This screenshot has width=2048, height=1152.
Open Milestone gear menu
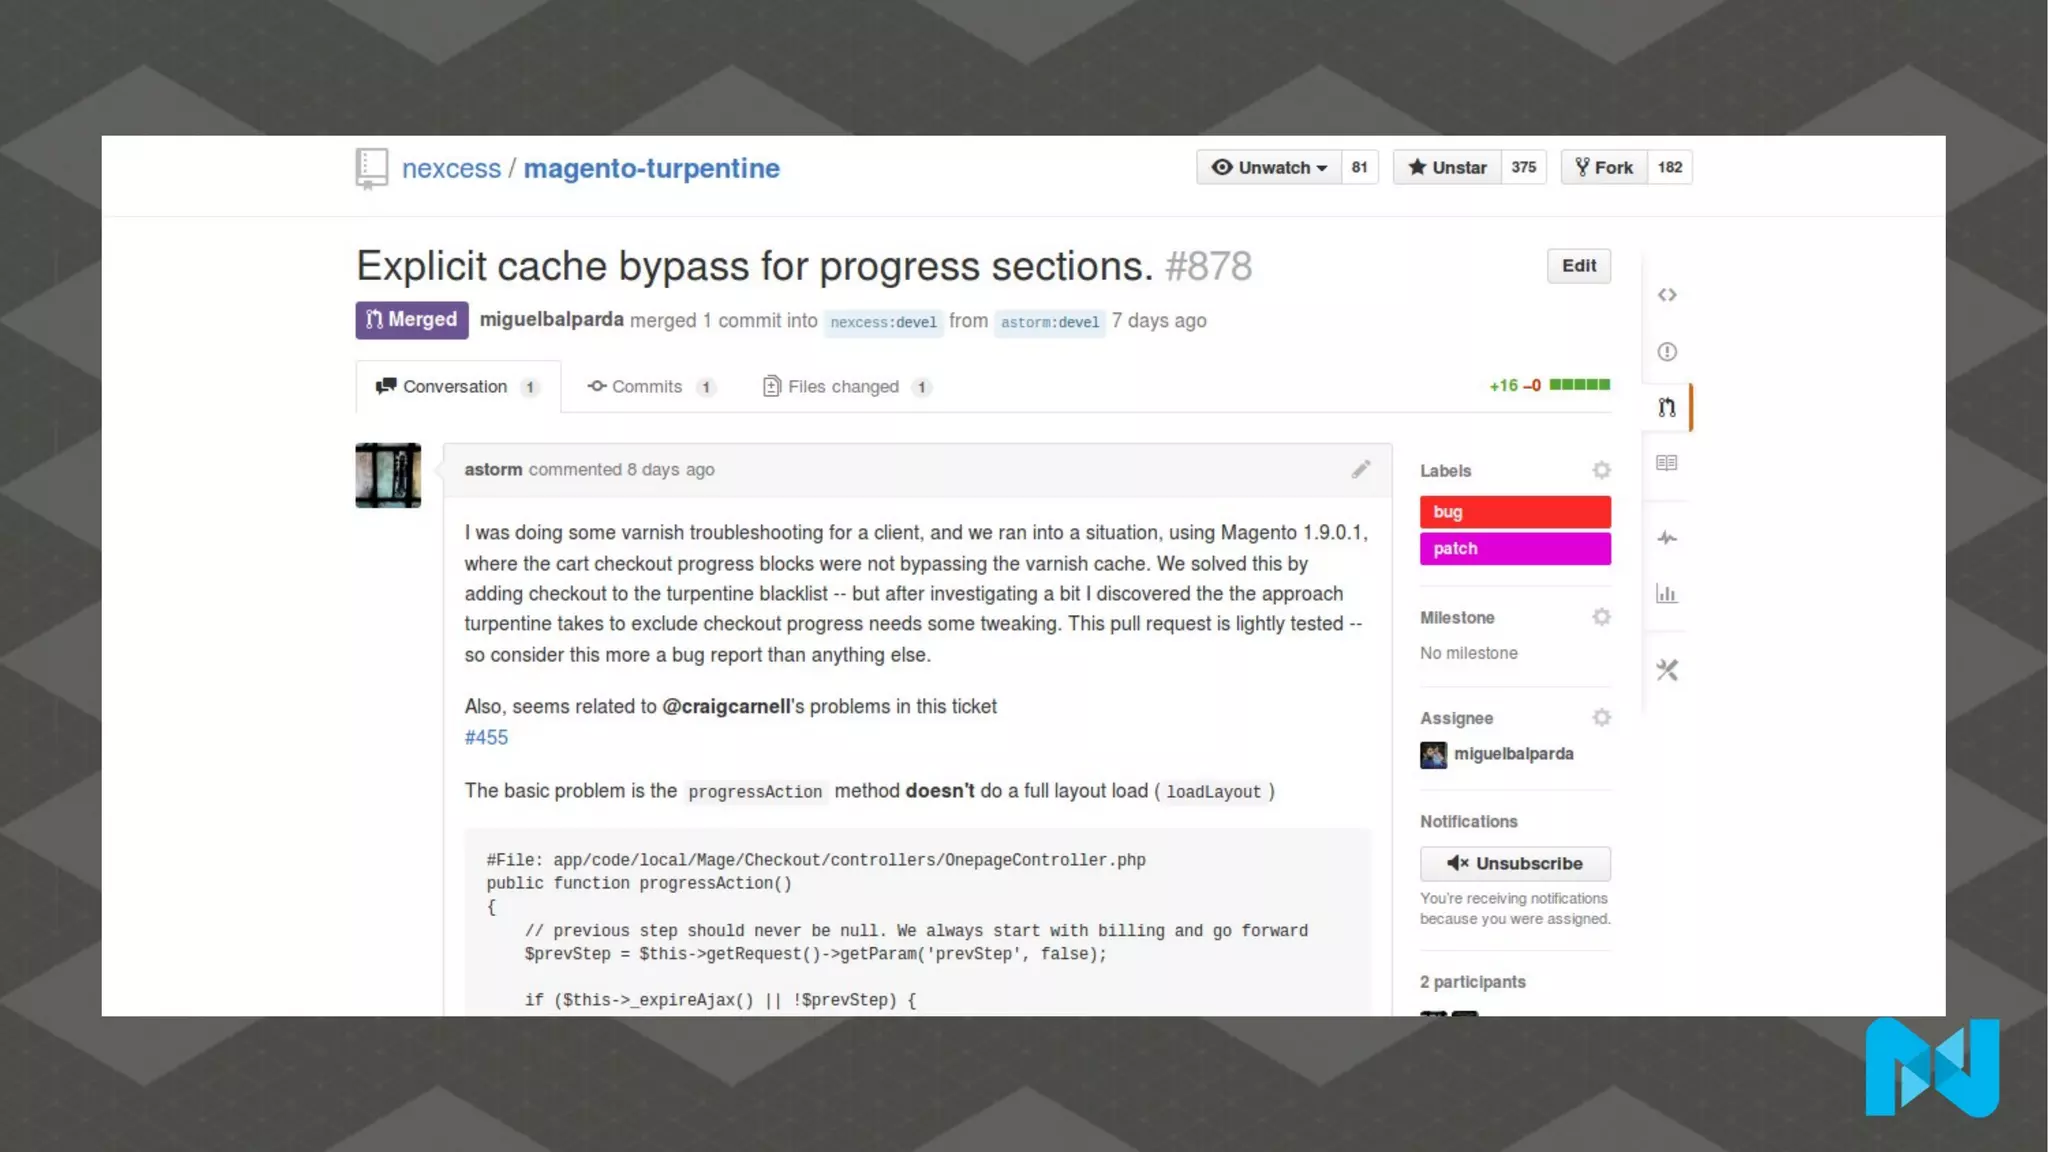(x=1601, y=617)
